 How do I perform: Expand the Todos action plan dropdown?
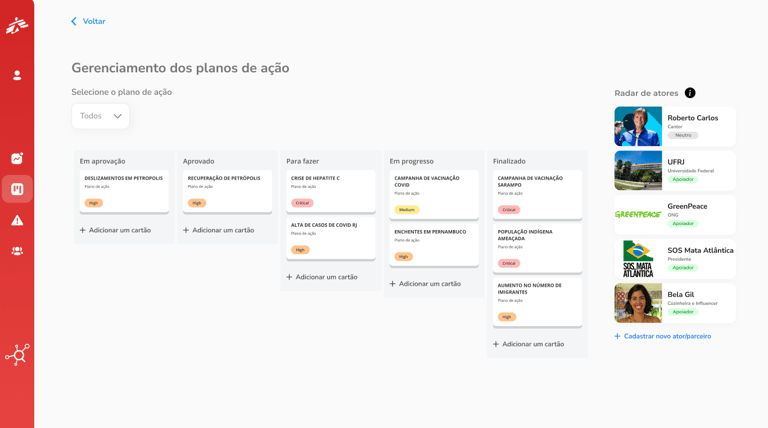click(x=100, y=116)
